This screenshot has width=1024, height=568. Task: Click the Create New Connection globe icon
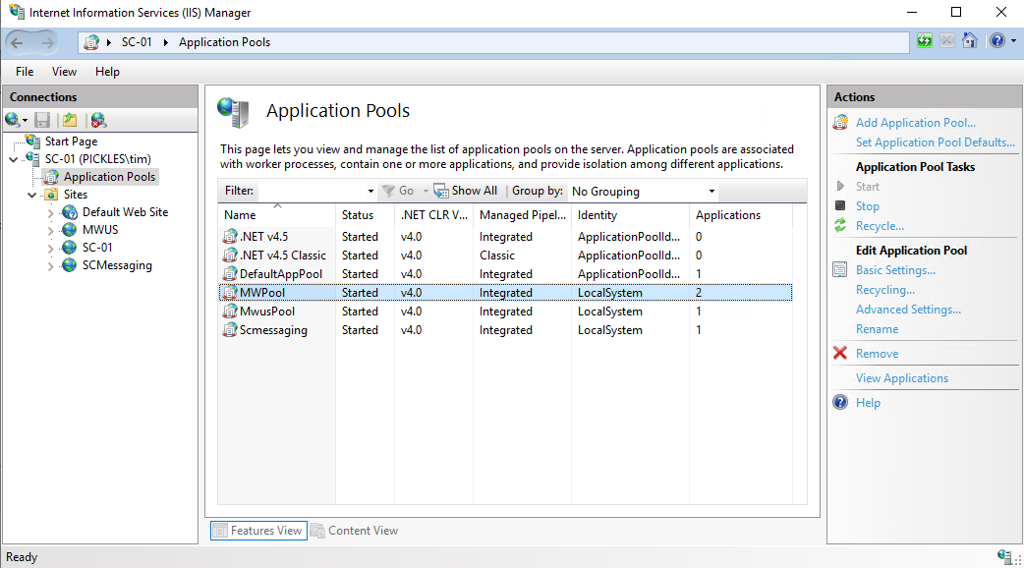coord(12,120)
